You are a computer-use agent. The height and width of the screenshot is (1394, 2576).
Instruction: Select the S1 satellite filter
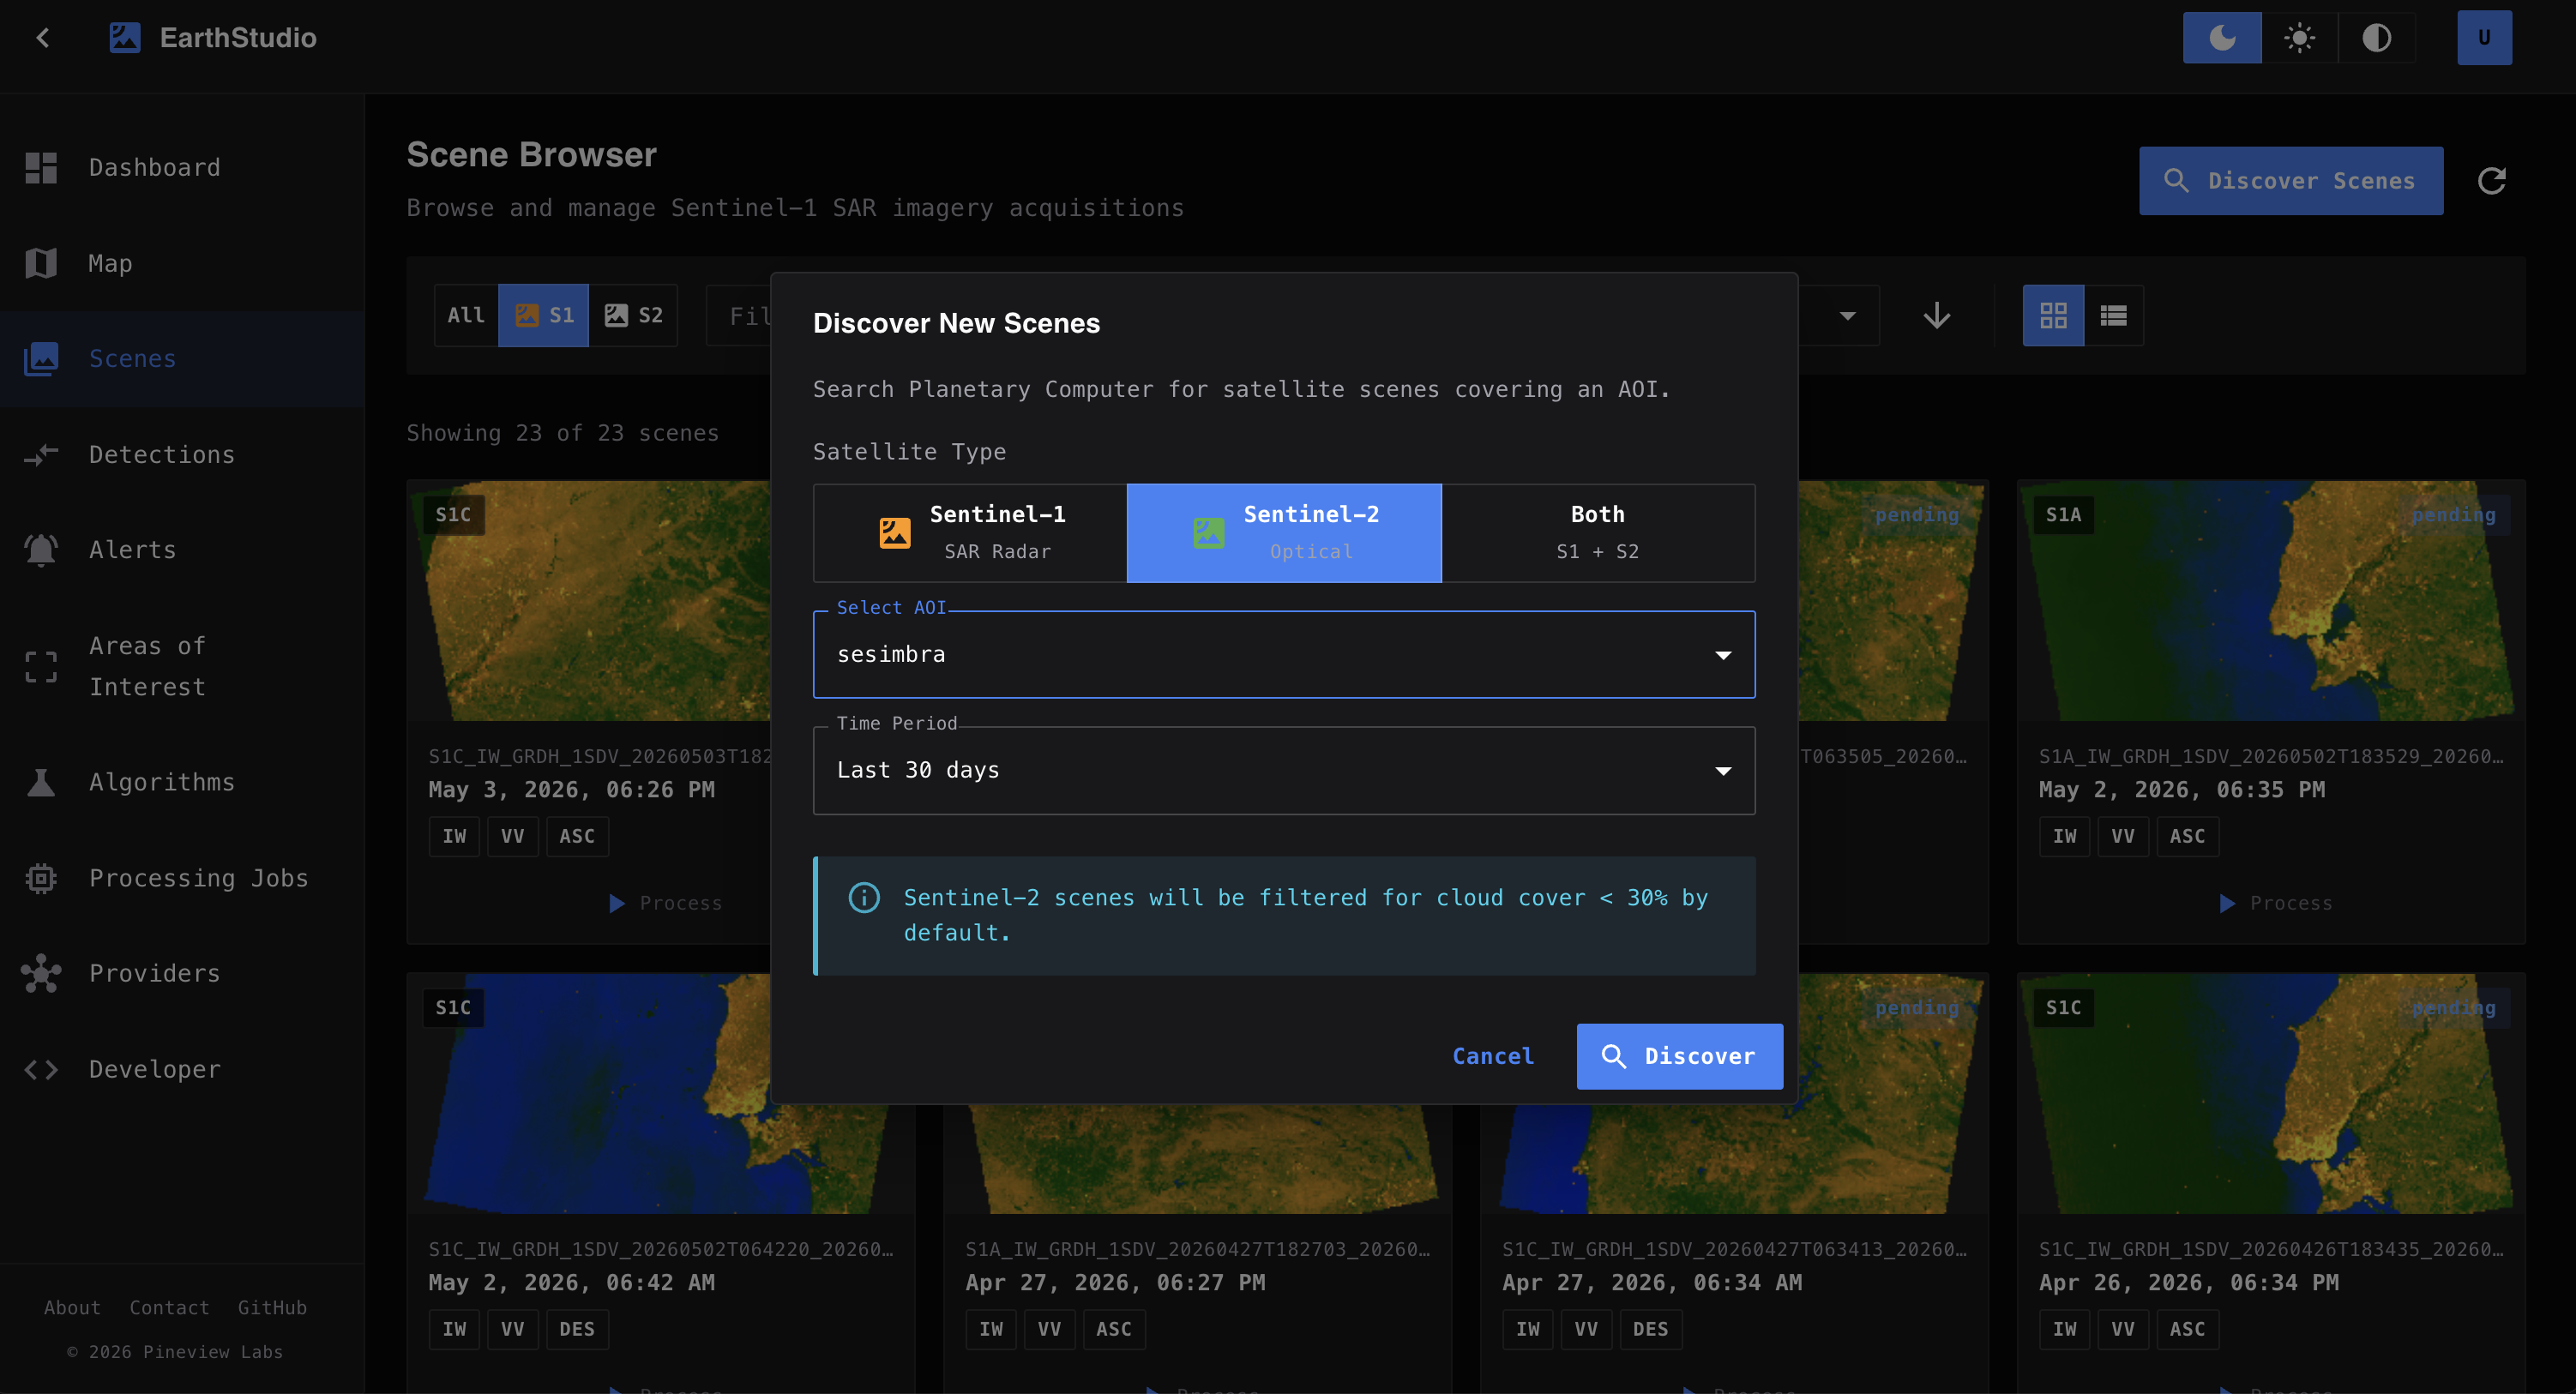click(x=543, y=315)
